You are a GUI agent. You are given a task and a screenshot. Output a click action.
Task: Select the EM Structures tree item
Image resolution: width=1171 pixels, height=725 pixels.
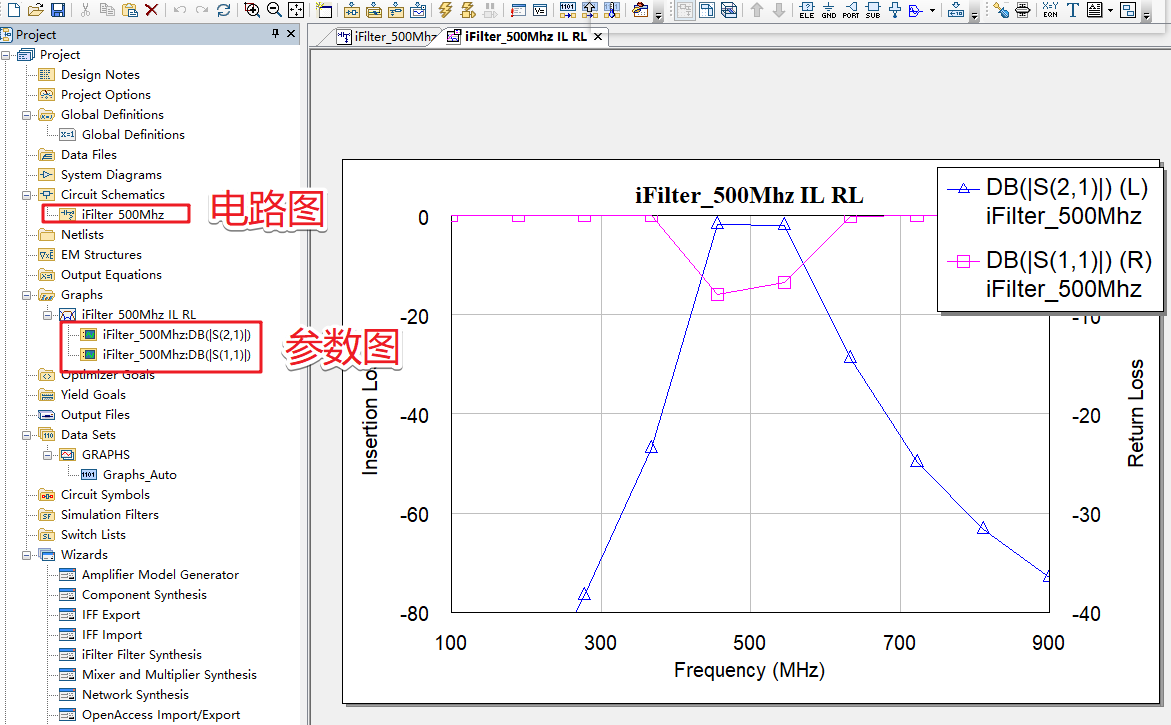(101, 255)
